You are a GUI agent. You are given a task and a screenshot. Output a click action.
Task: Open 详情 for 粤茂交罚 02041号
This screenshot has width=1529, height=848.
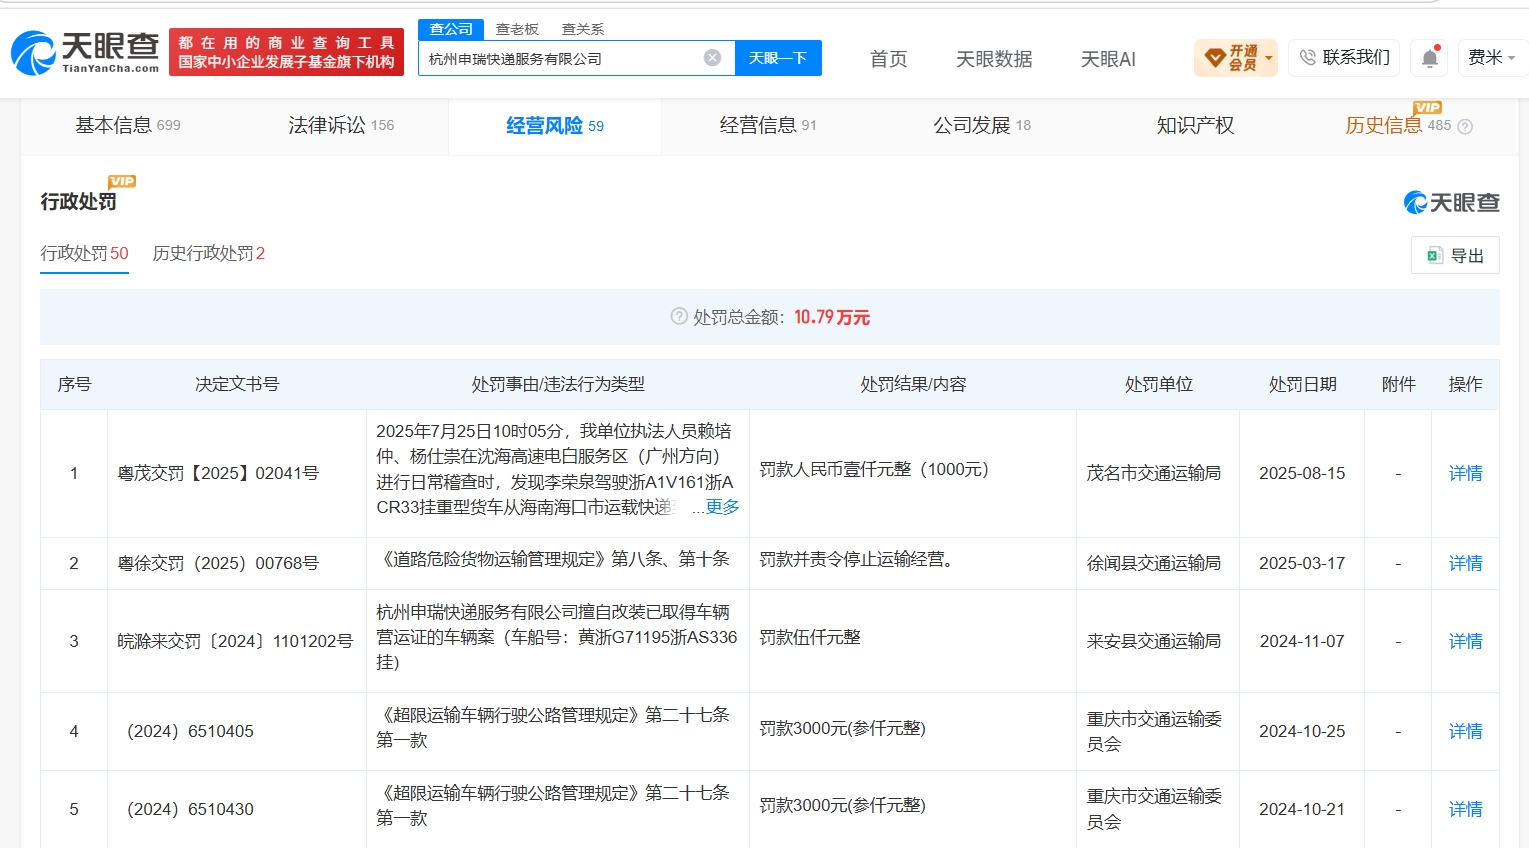pos(1465,473)
